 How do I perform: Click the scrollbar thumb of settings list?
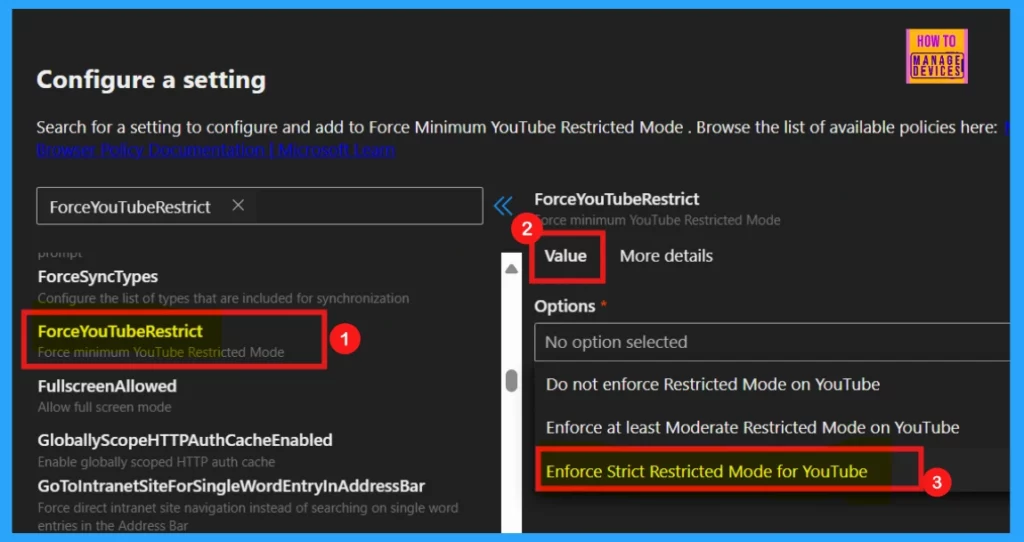511,381
